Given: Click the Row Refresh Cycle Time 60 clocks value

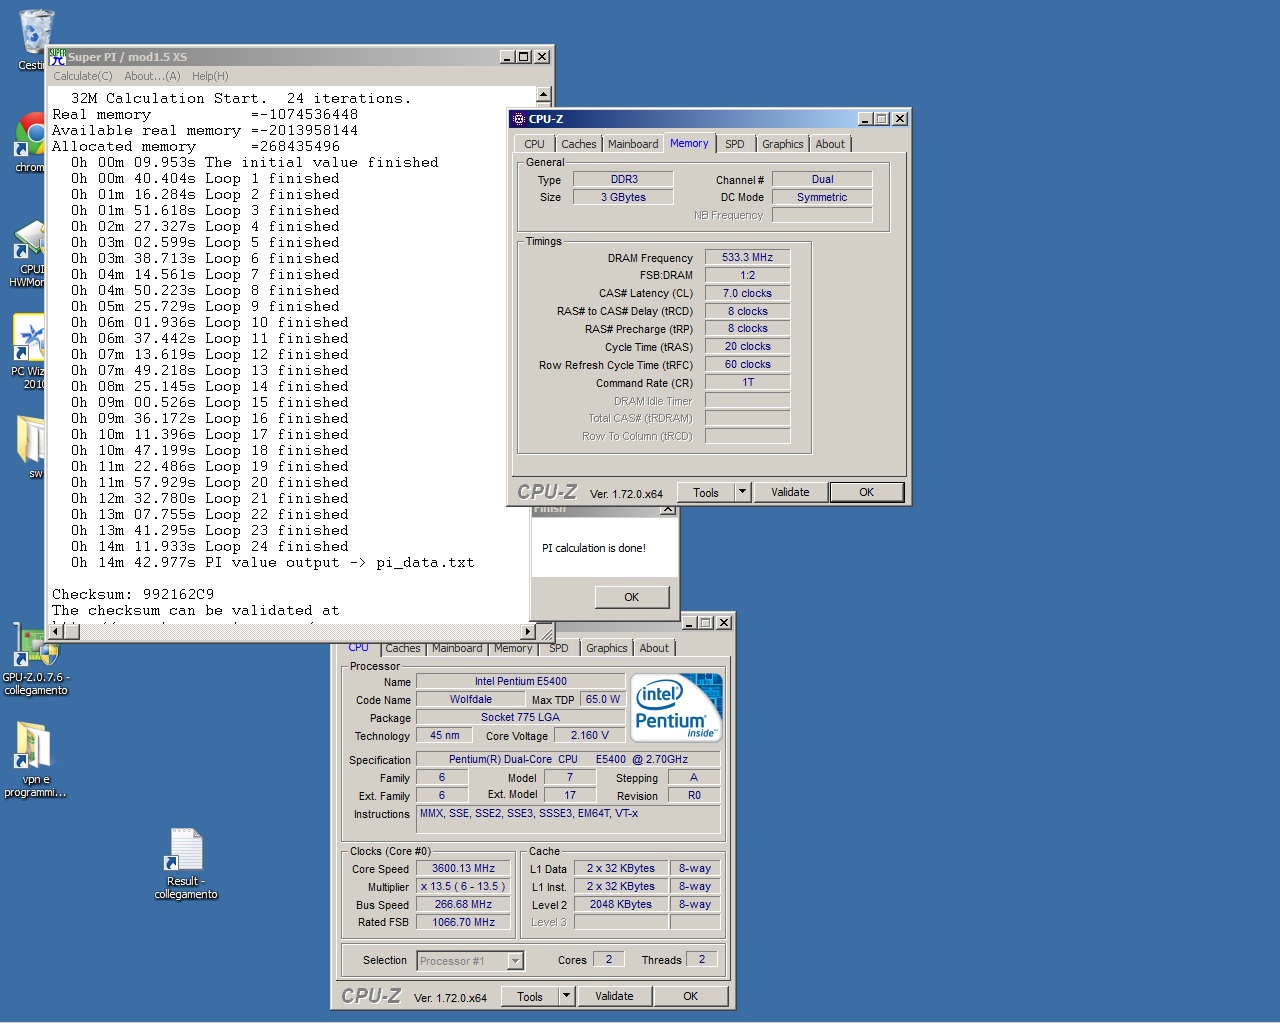Looking at the screenshot, I should (x=747, y=364).
